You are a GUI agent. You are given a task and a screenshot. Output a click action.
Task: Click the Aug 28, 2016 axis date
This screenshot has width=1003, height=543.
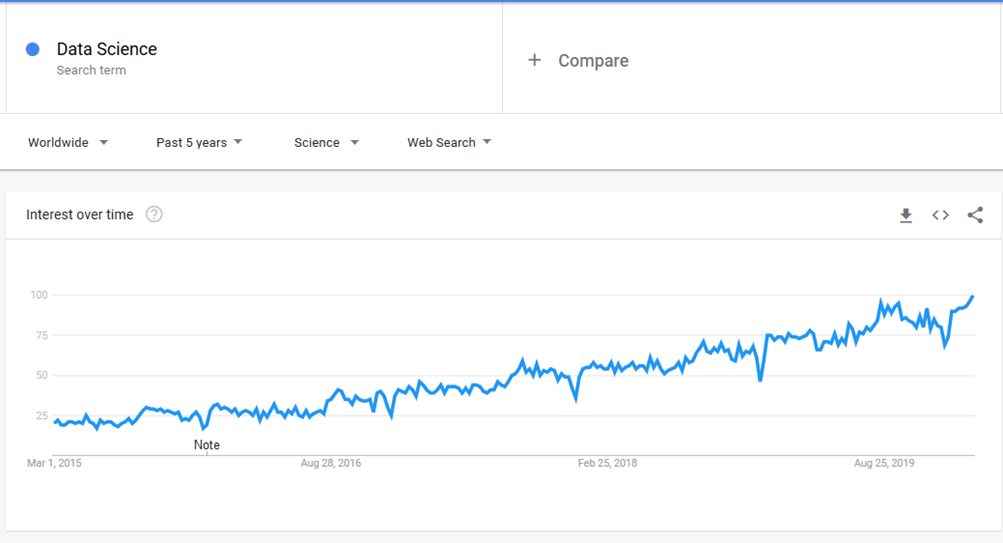coord(331,463)
